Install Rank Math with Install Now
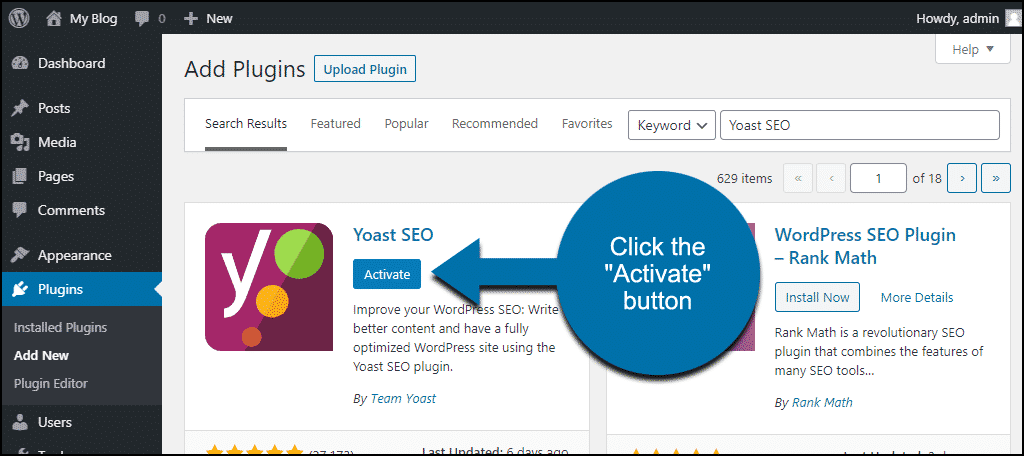Image resolution: width=1024 pixels, height=456 pixels. (x=817, y=297)
